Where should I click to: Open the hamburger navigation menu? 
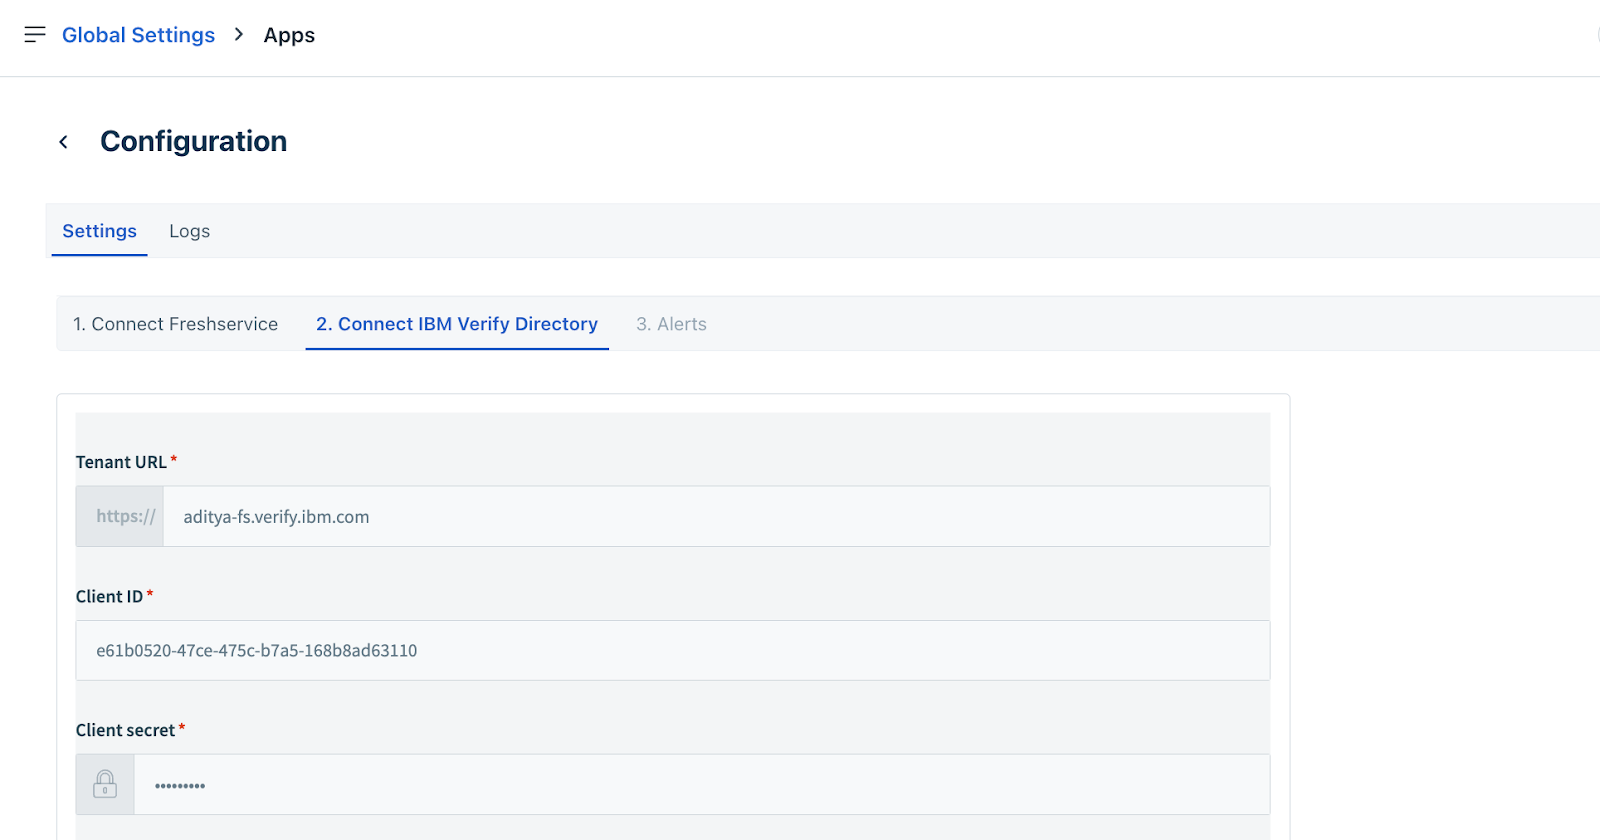pyautogui.click(x=35, y=35)
